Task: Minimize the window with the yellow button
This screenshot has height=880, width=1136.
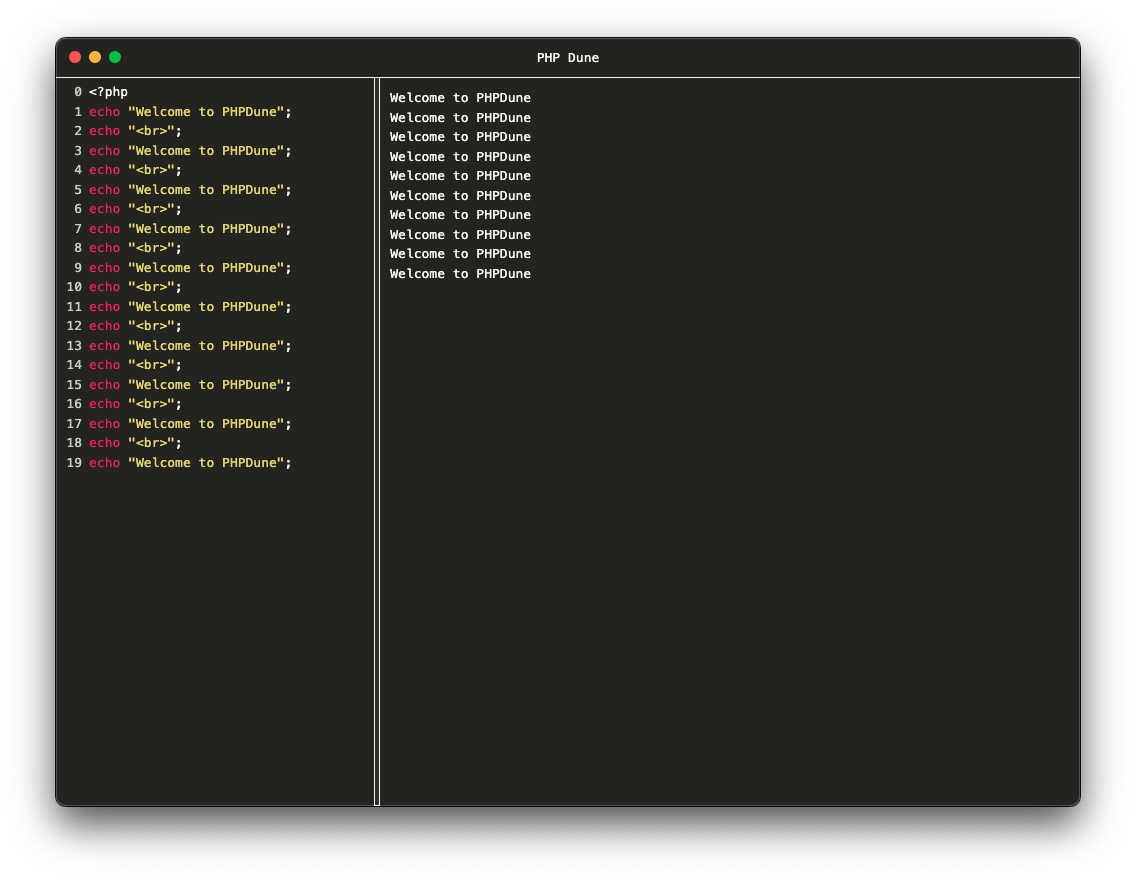Action: tap(95, 57)
